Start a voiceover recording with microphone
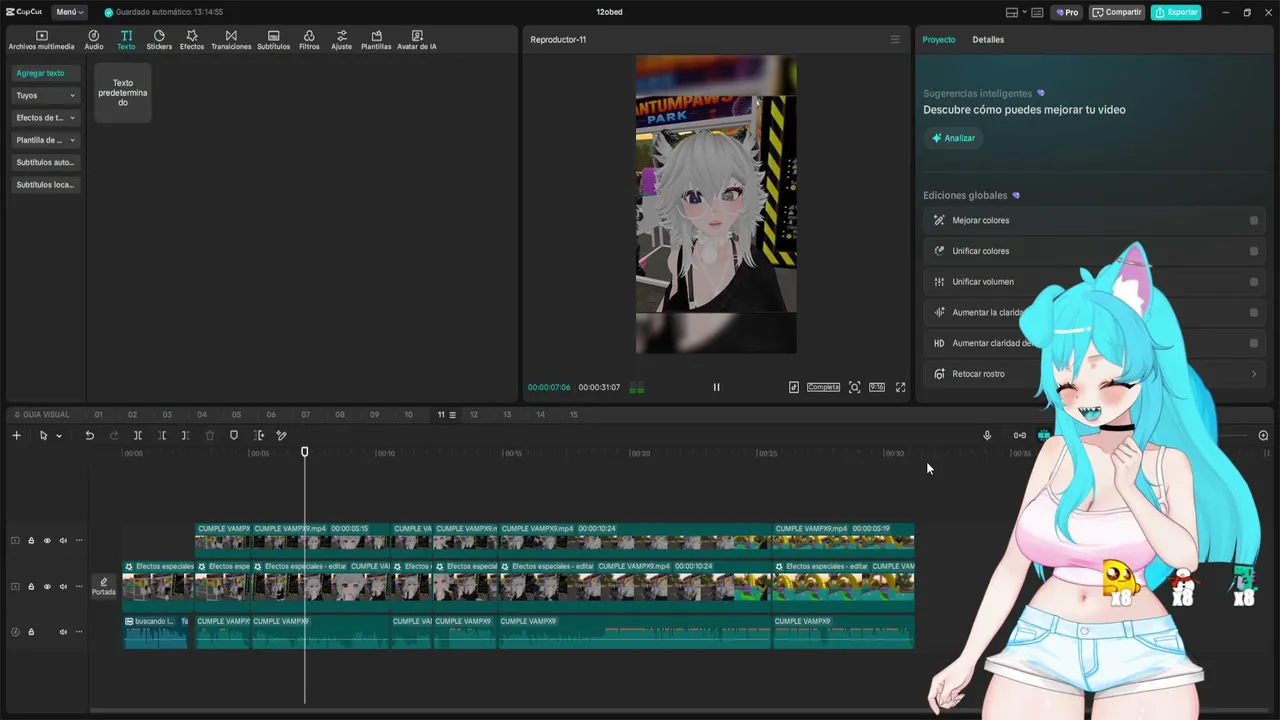 pyautogui.click(x=987, y=435)
